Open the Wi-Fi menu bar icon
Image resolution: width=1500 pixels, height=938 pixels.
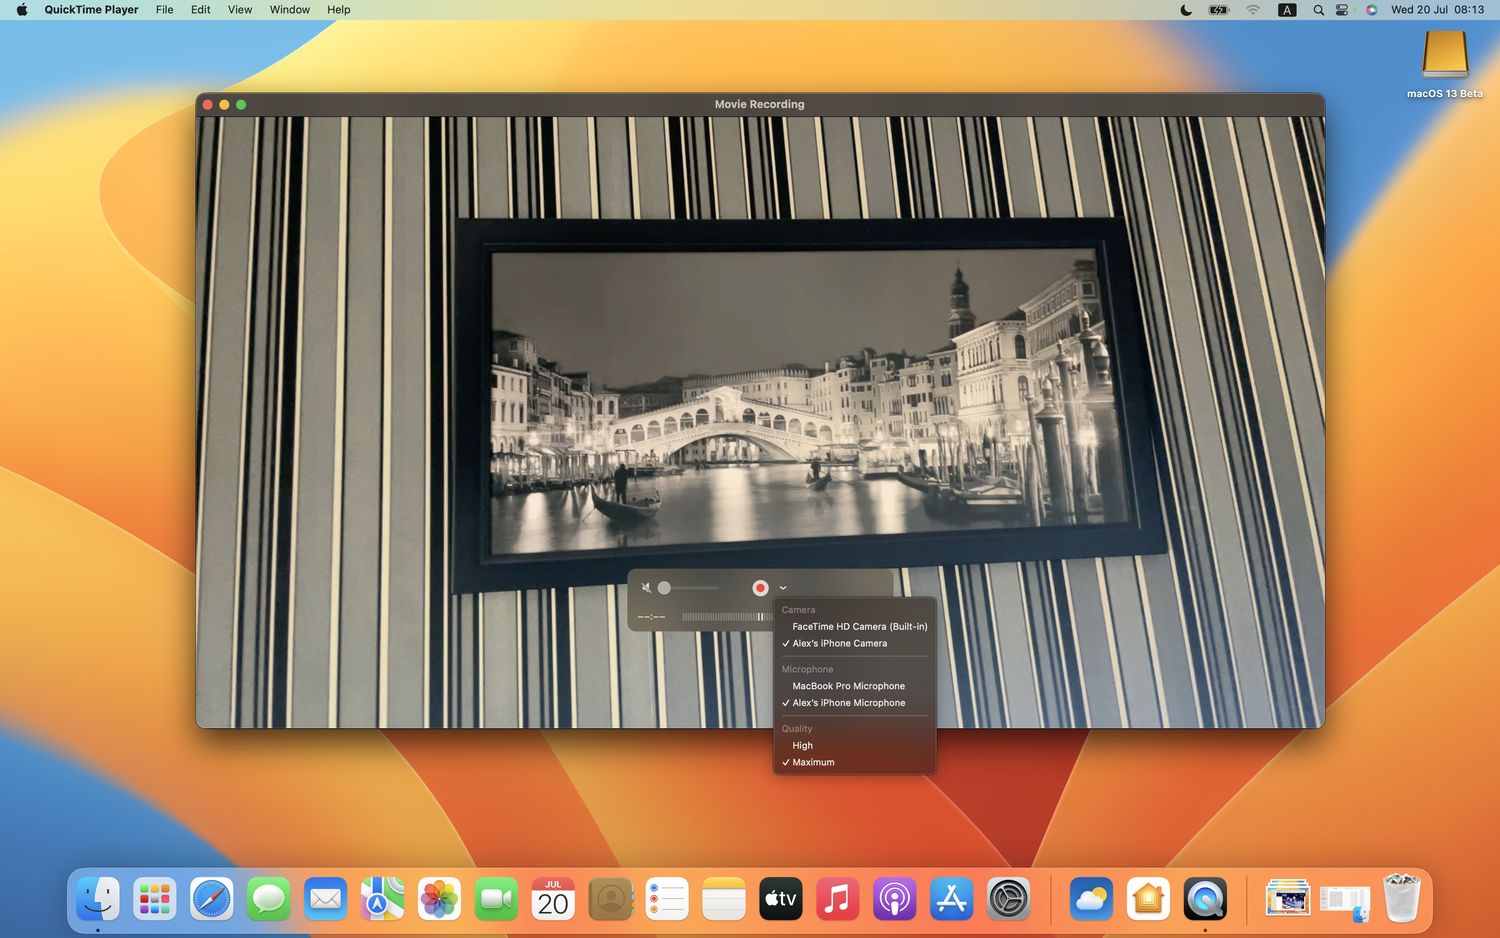click(1253, 10)
